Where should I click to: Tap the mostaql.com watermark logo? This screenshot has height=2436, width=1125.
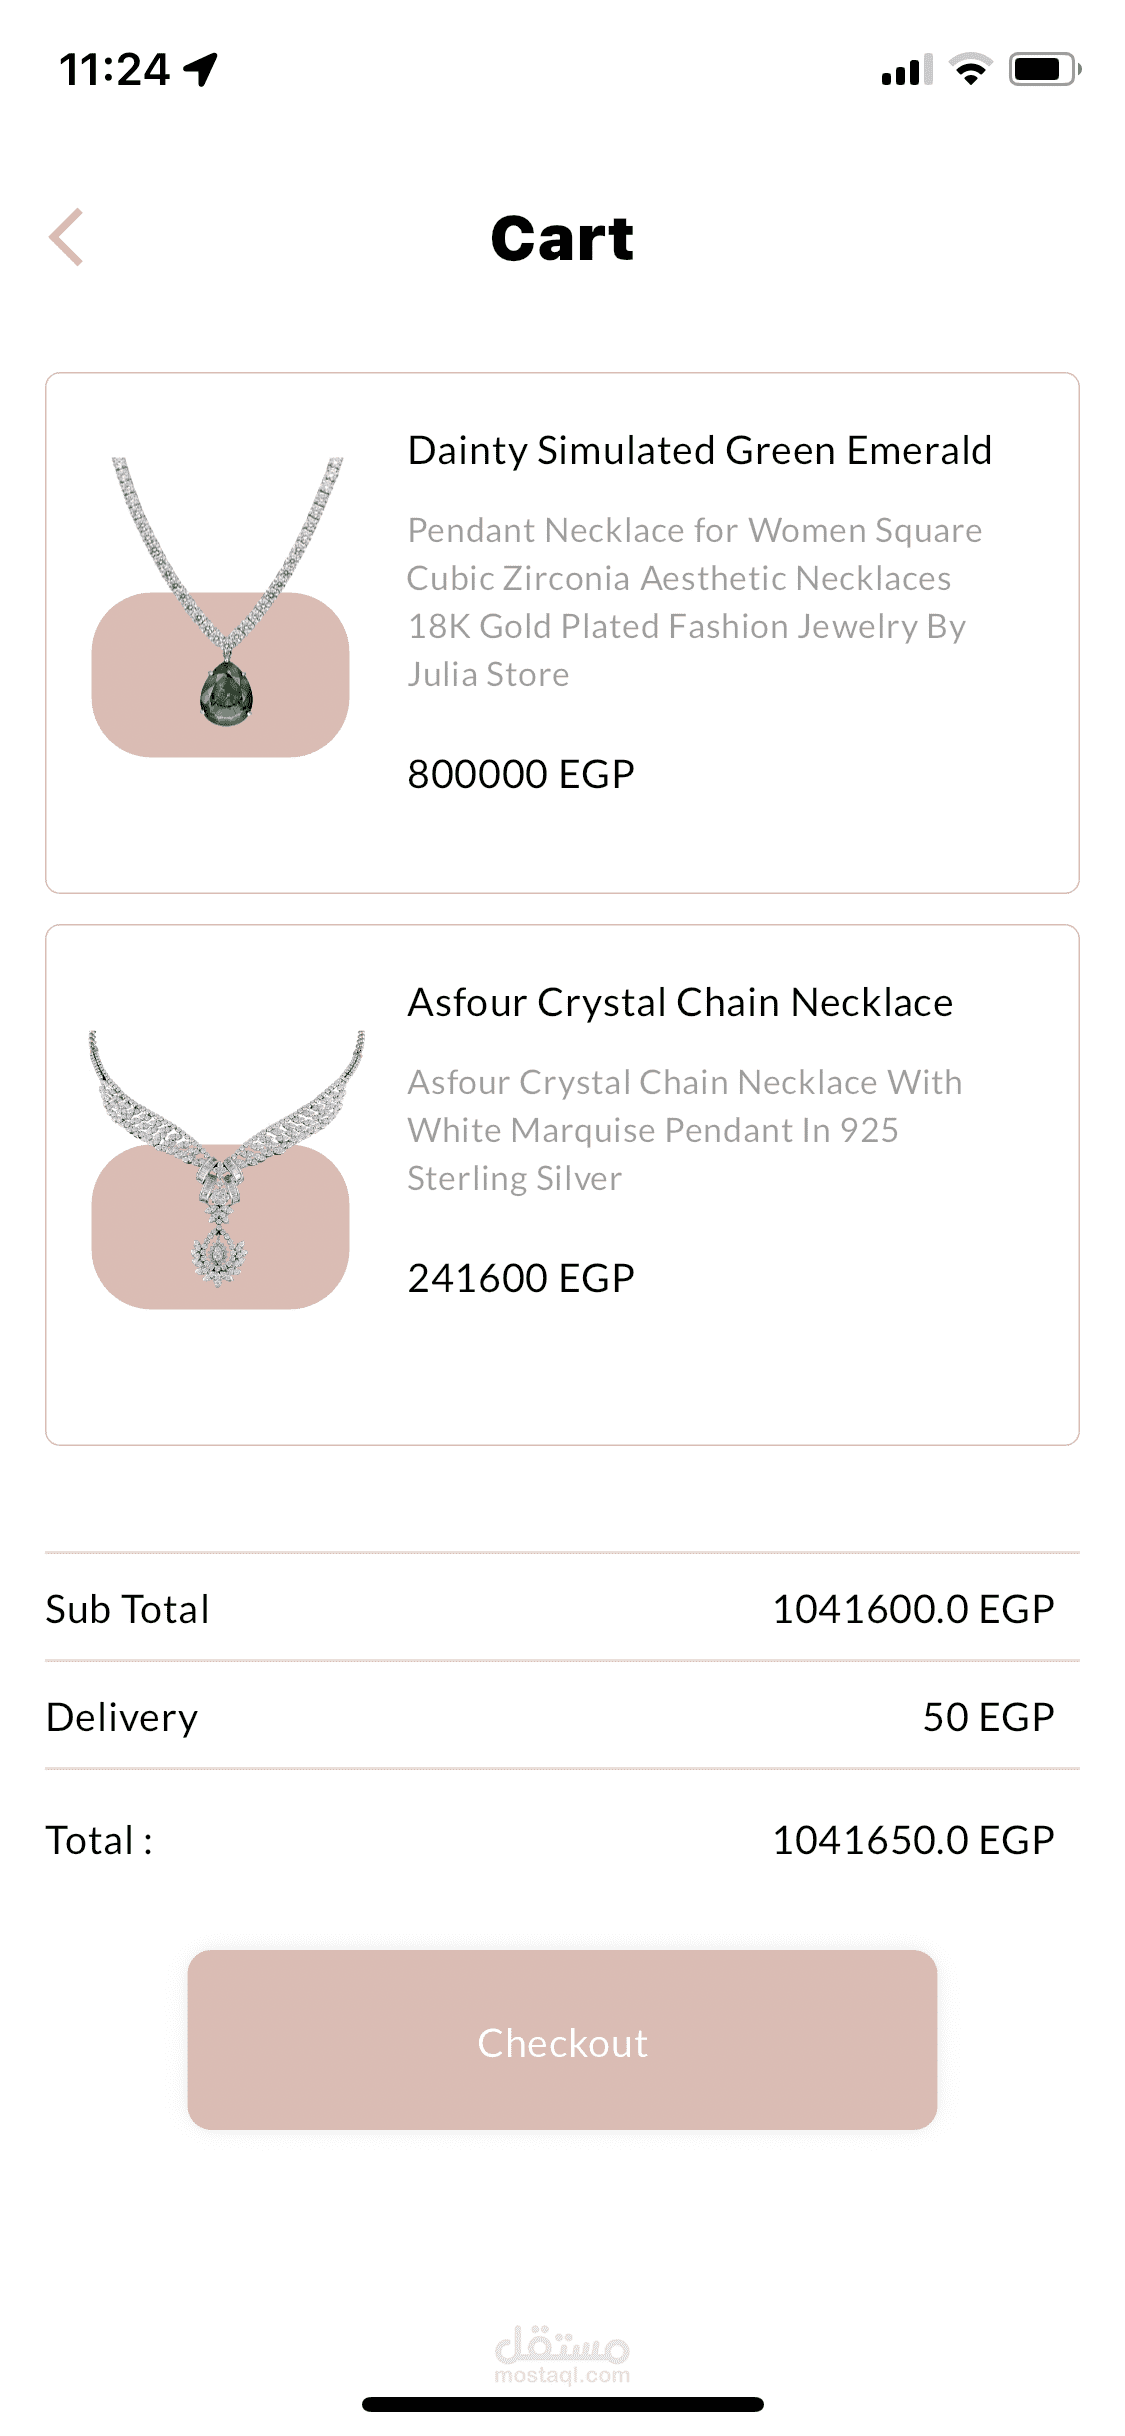(562, 2356)
